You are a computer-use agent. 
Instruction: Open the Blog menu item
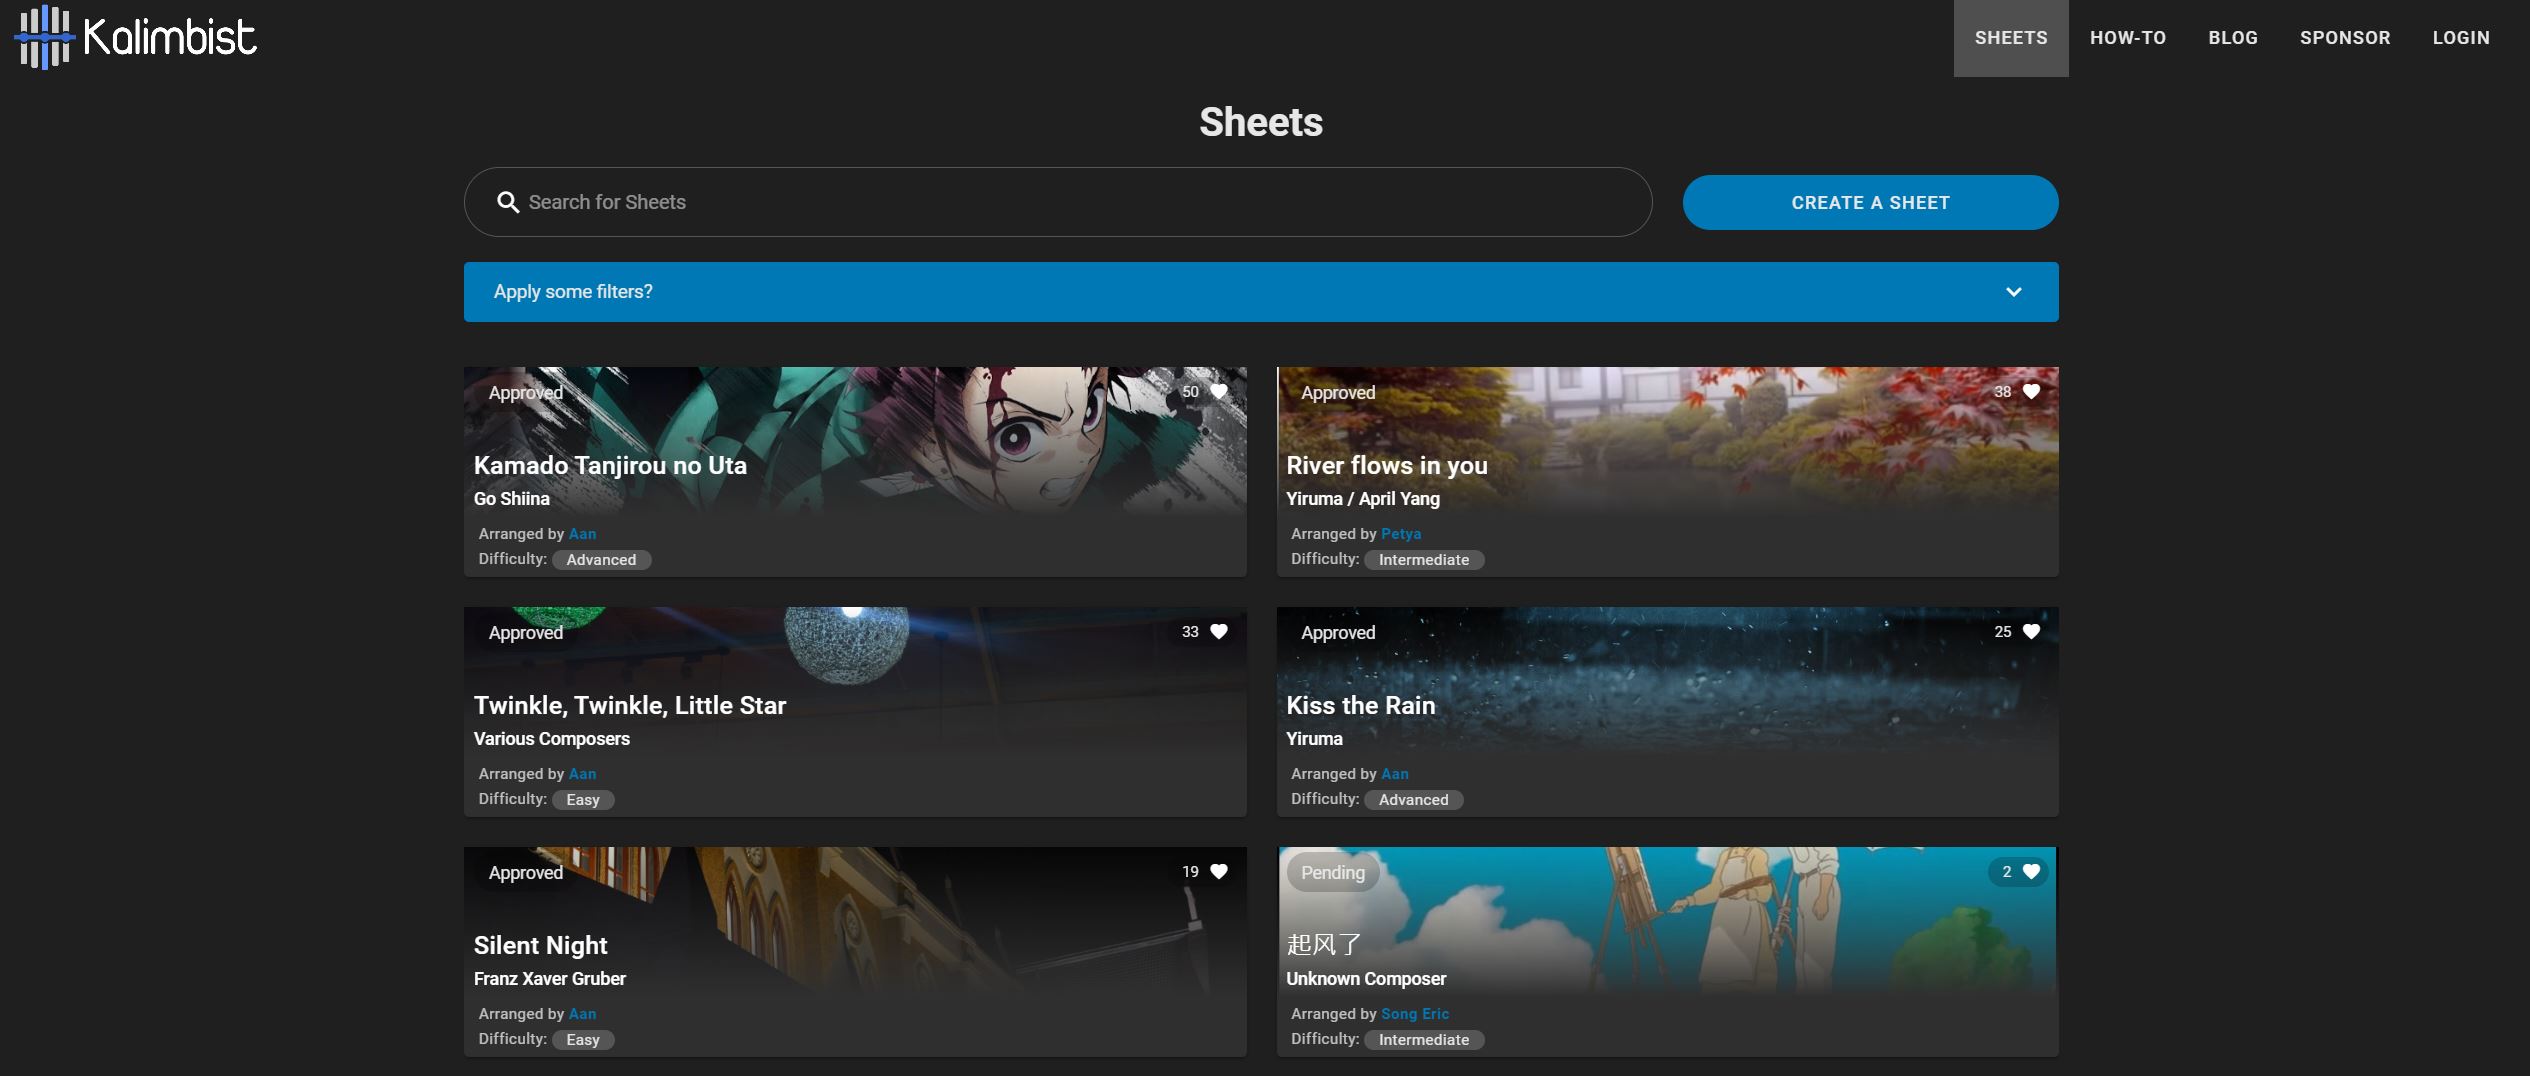(2233, 38)
